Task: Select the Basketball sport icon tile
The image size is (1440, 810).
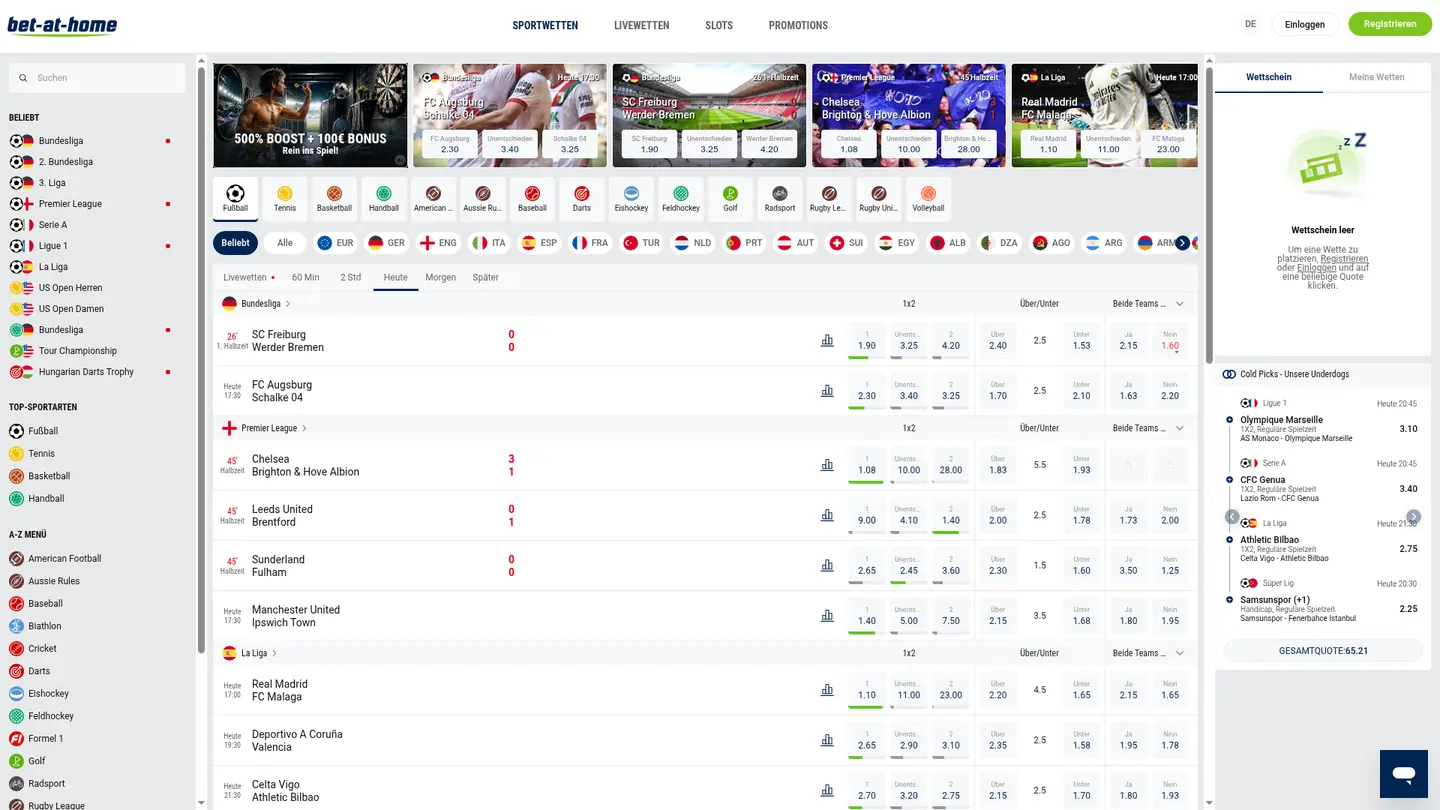Action: coord(334,199)
